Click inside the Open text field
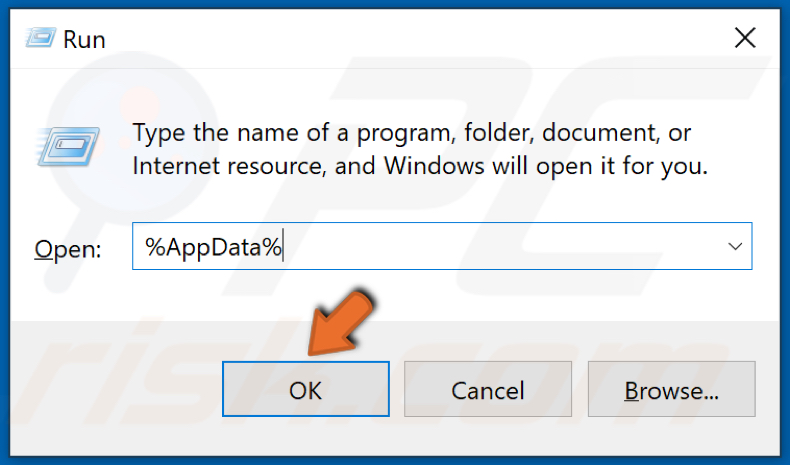The image size is (790, 465). tap(442, 246)
